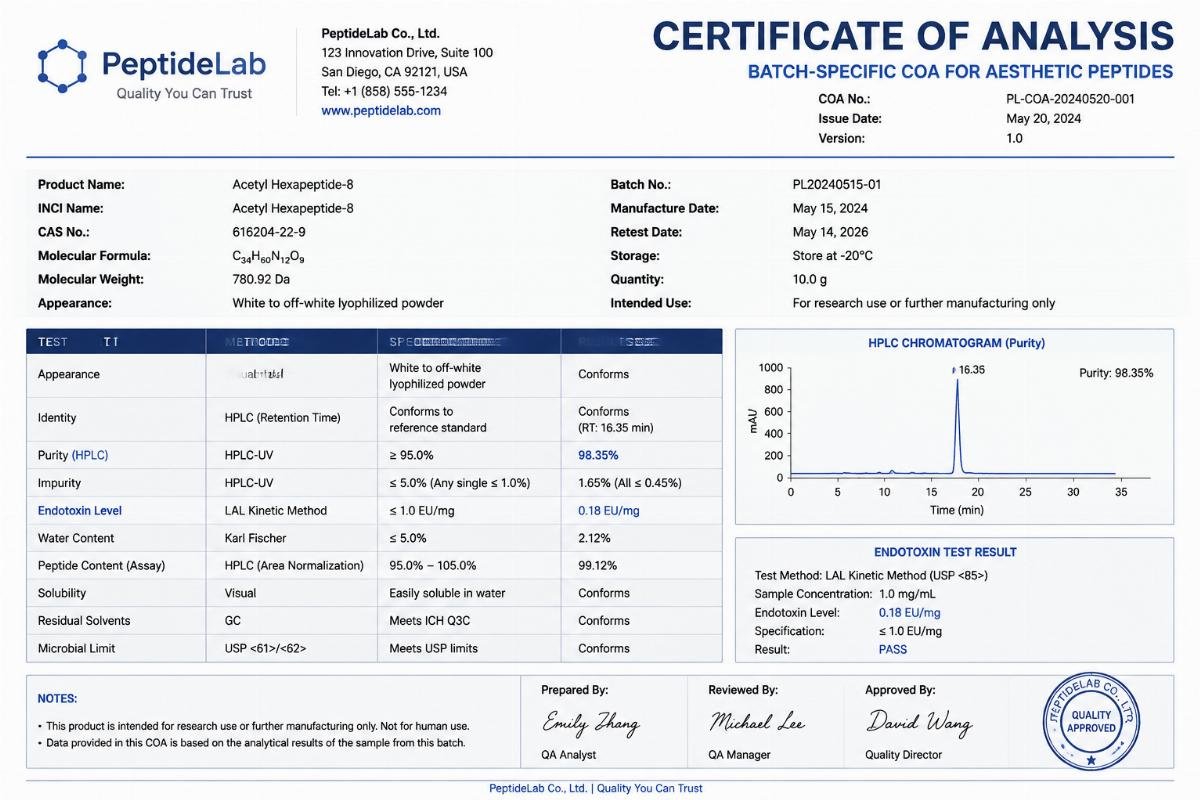The image size is (1200, 800).
Task: Click the USP <61>/<62> method cell
Action: pos(266,648)
